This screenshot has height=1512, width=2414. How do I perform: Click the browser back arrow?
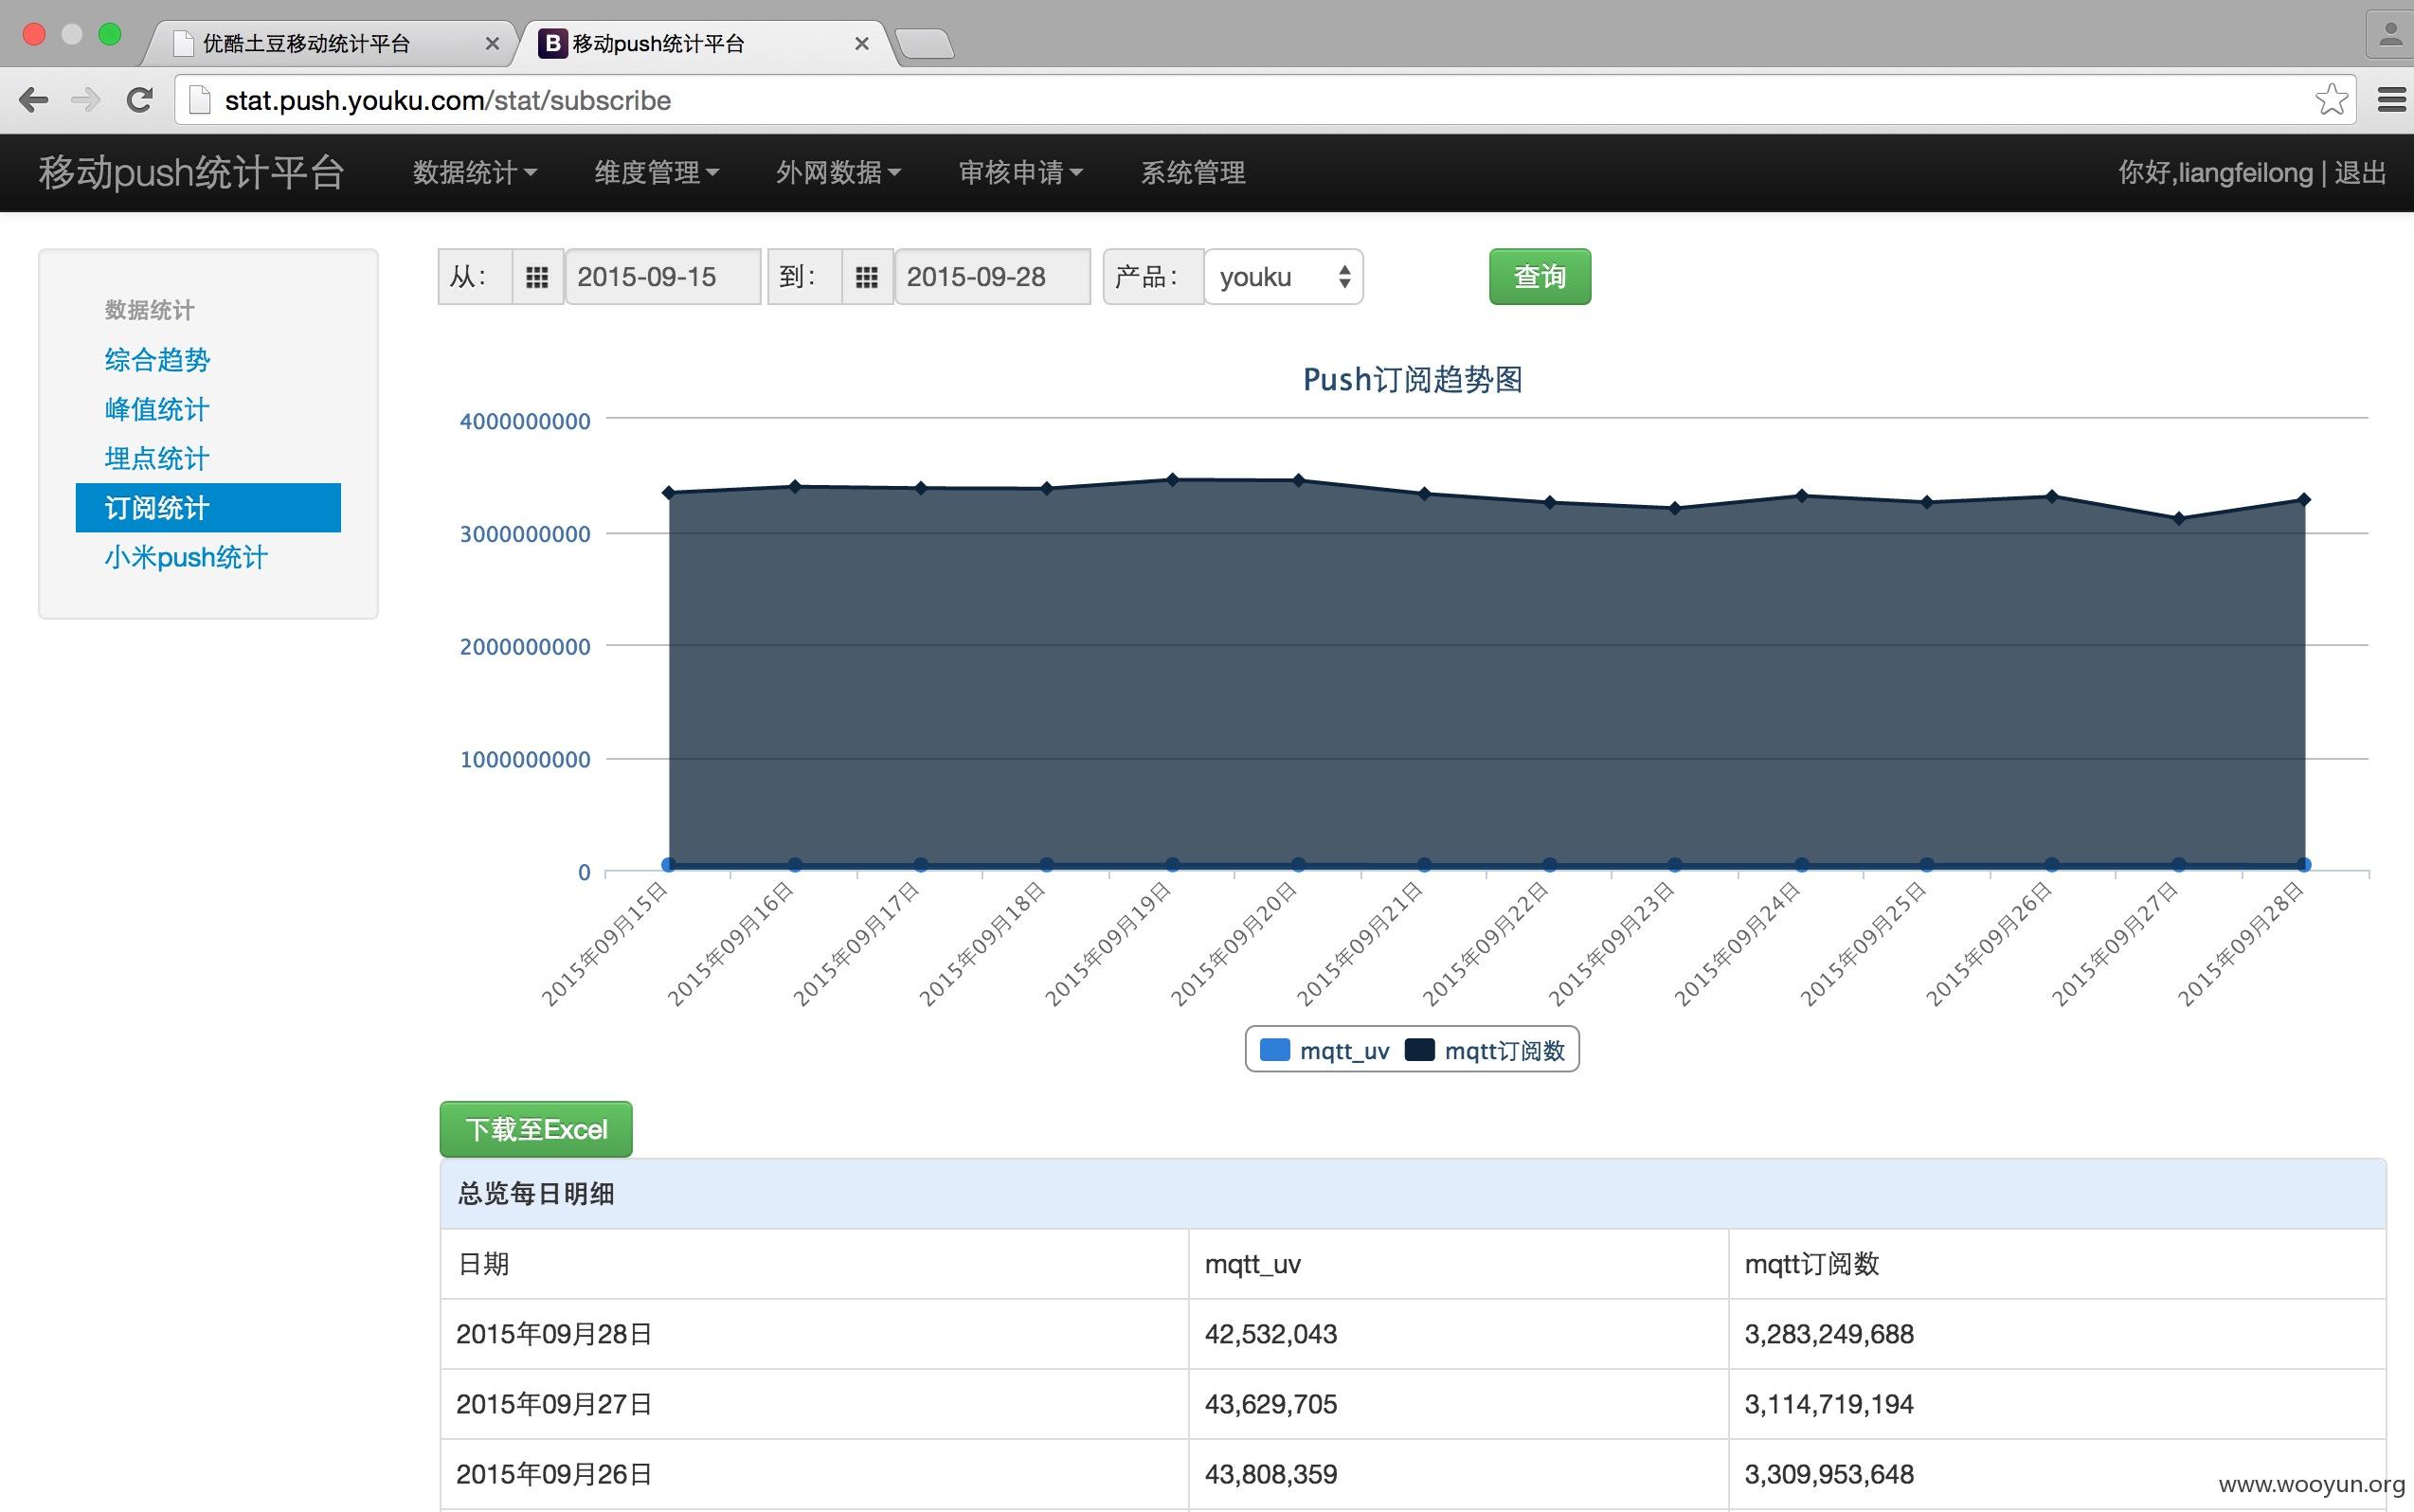point(34,100)
